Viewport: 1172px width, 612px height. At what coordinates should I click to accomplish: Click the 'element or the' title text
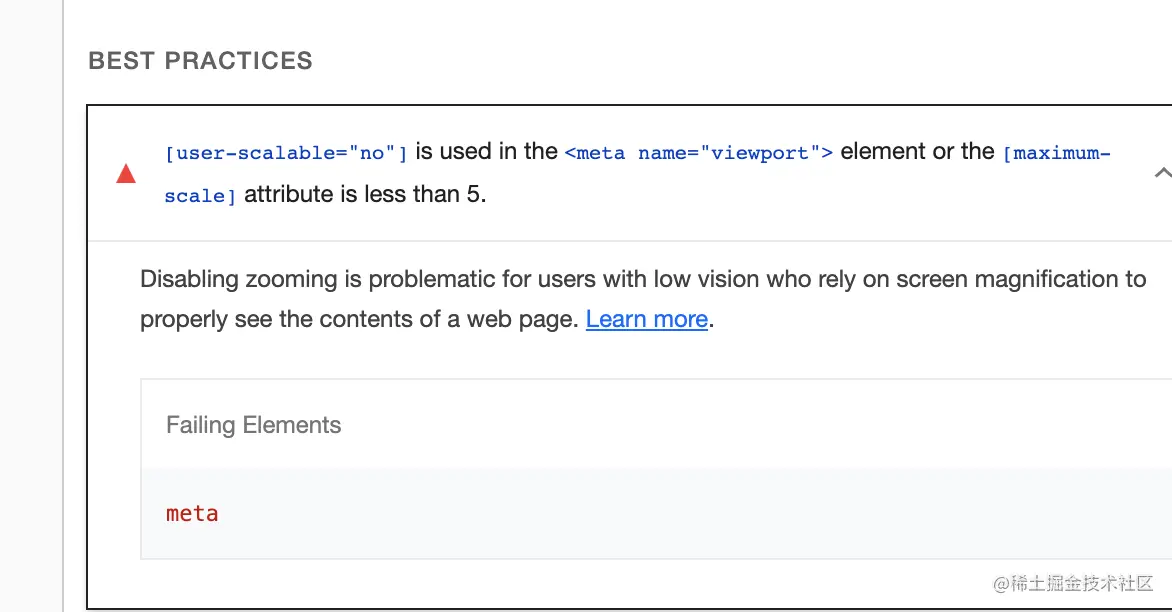(x=917, y=152)
